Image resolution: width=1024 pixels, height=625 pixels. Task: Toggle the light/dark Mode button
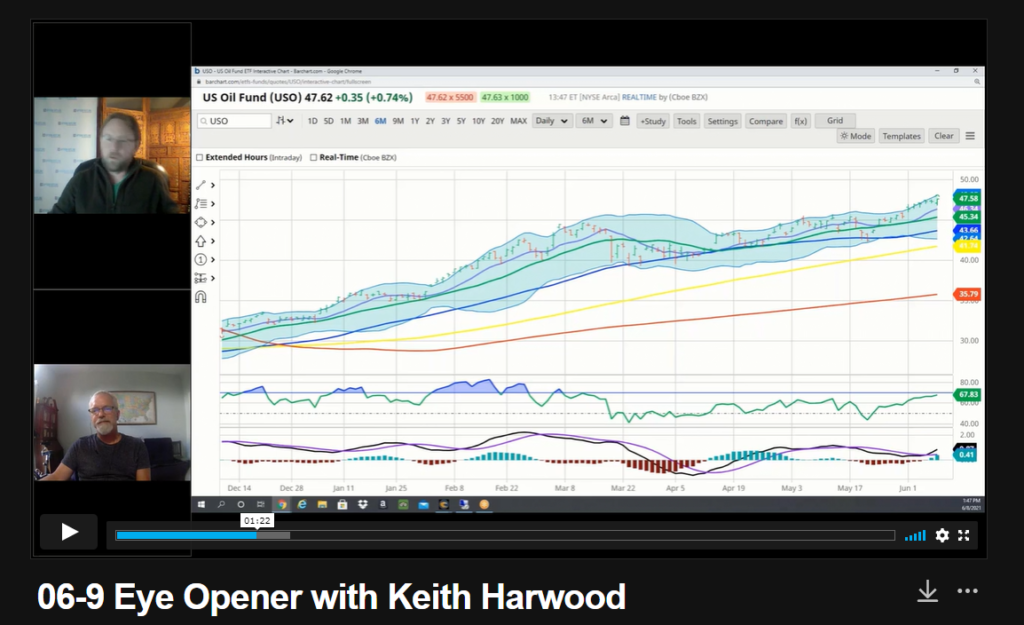[856, 136]
